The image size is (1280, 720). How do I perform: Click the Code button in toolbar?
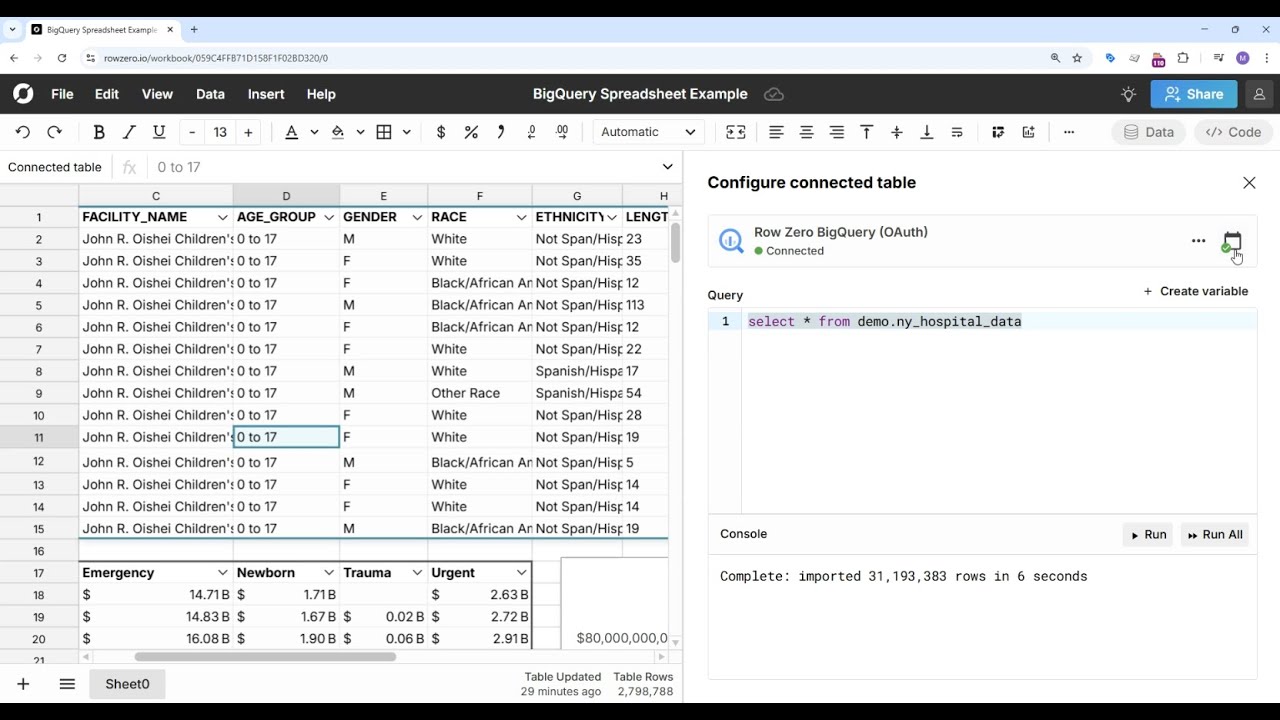pos(1233,132)
